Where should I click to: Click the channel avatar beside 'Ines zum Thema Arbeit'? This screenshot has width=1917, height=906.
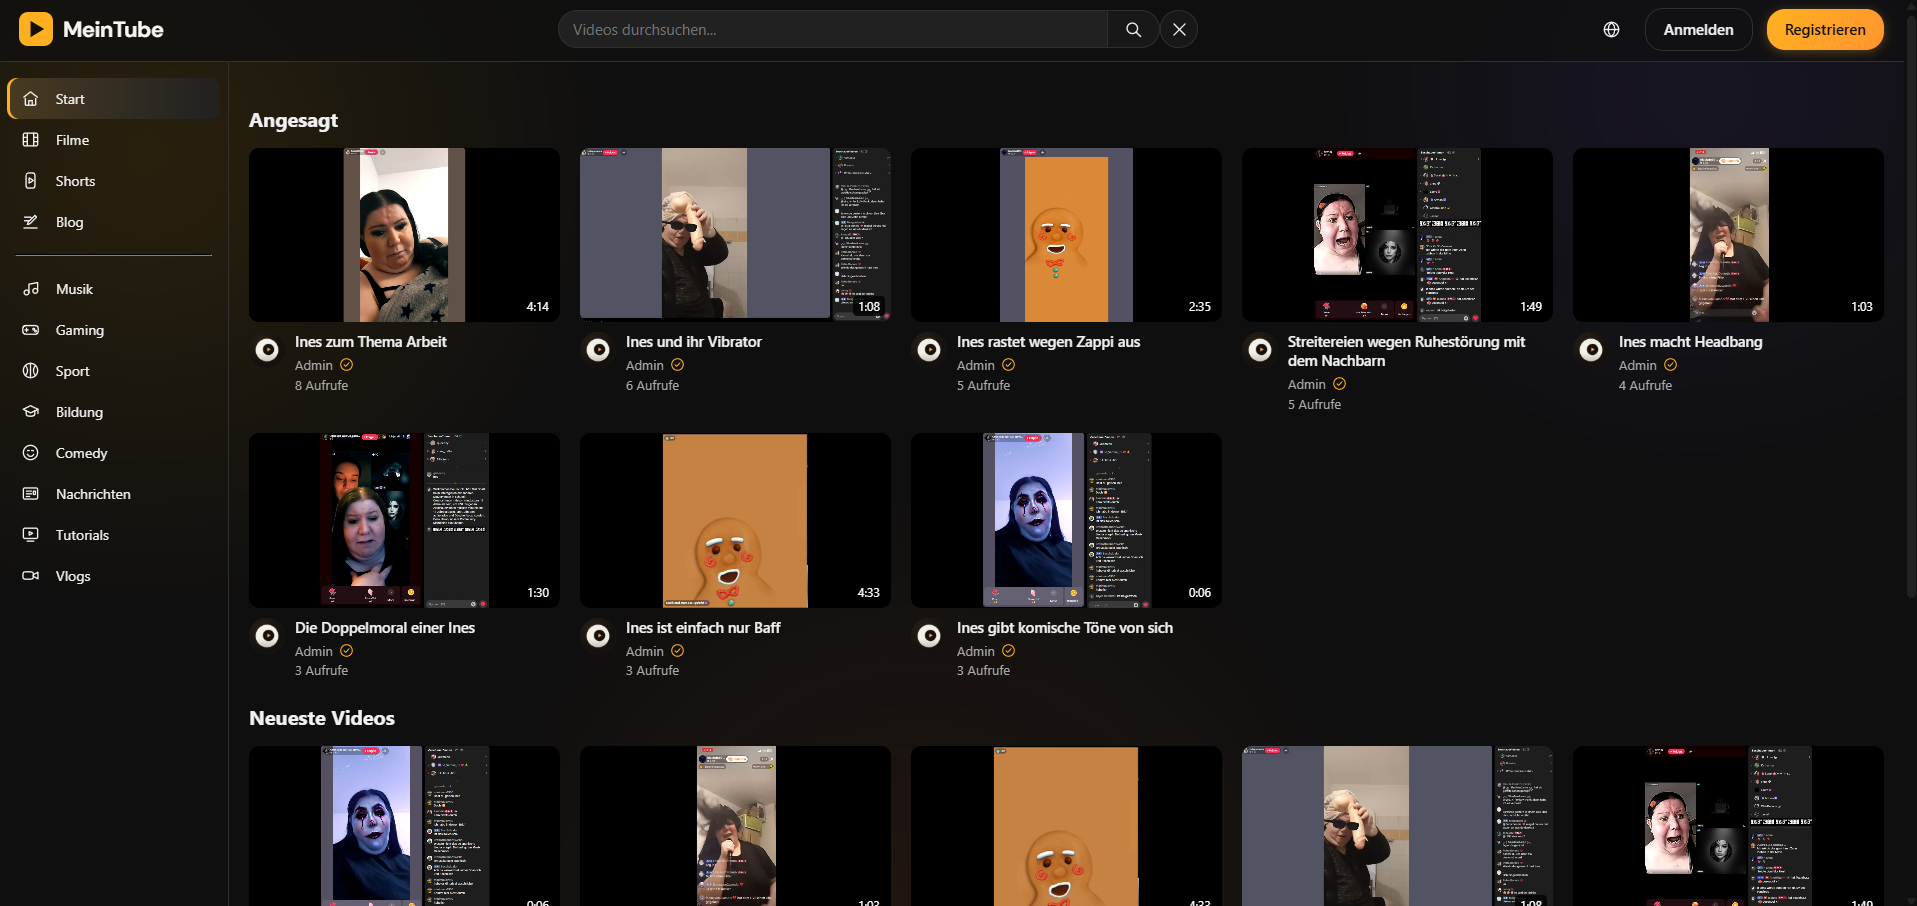267,350
